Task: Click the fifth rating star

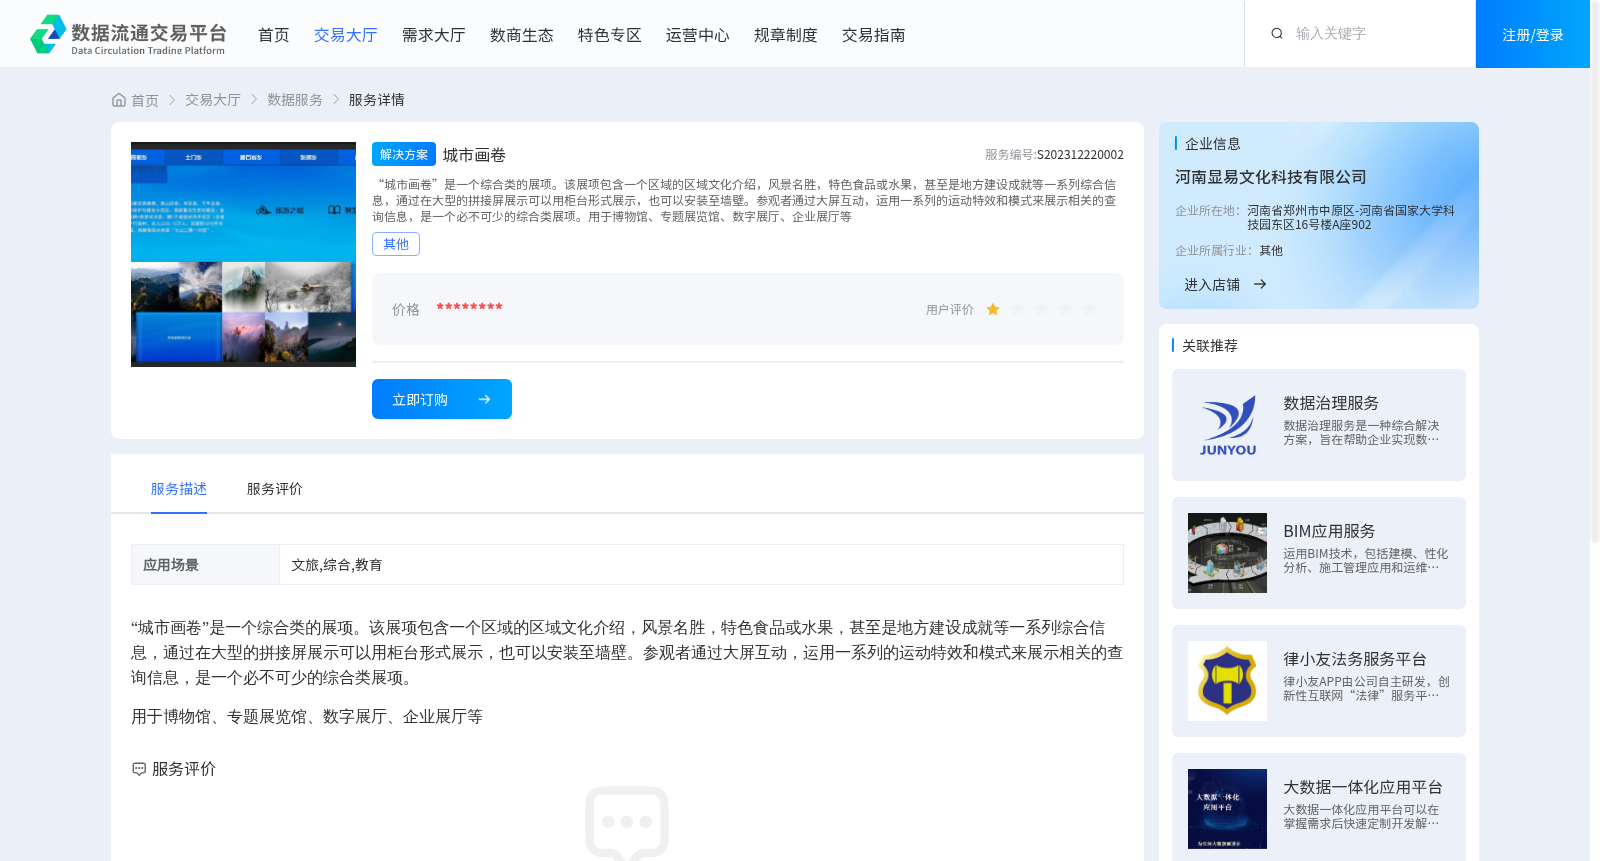Action: (1089, 310)
